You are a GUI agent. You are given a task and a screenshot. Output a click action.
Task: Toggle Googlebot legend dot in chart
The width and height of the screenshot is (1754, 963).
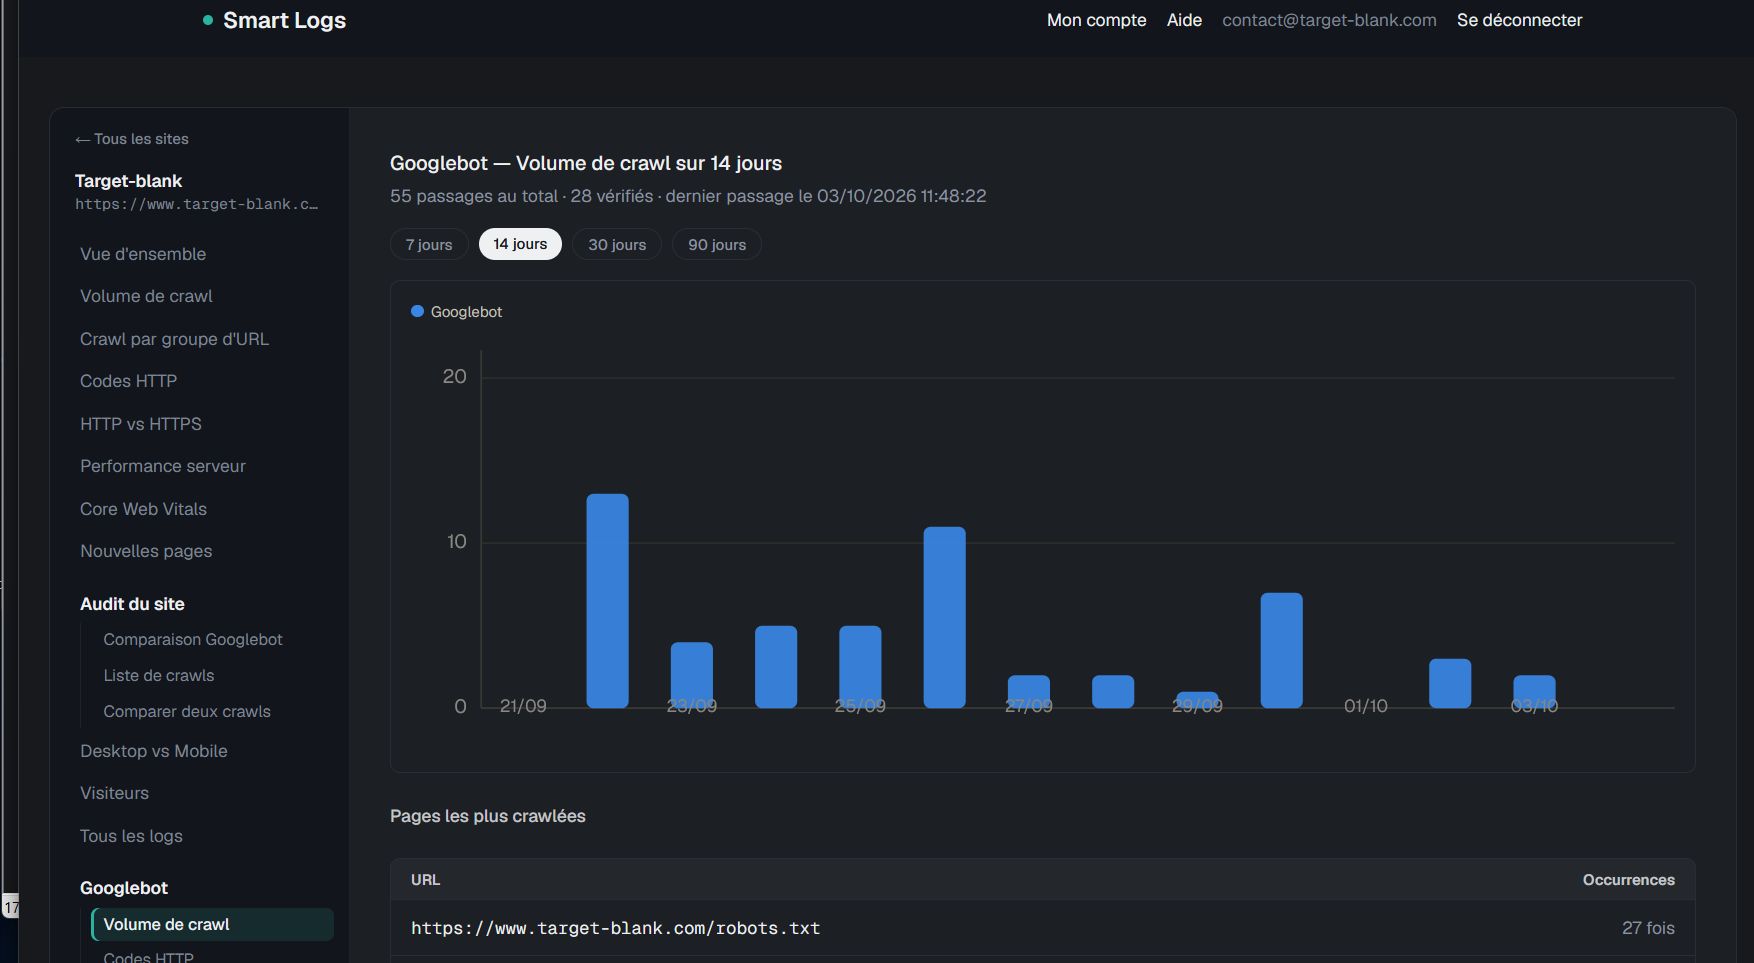(x=418, y=311)
